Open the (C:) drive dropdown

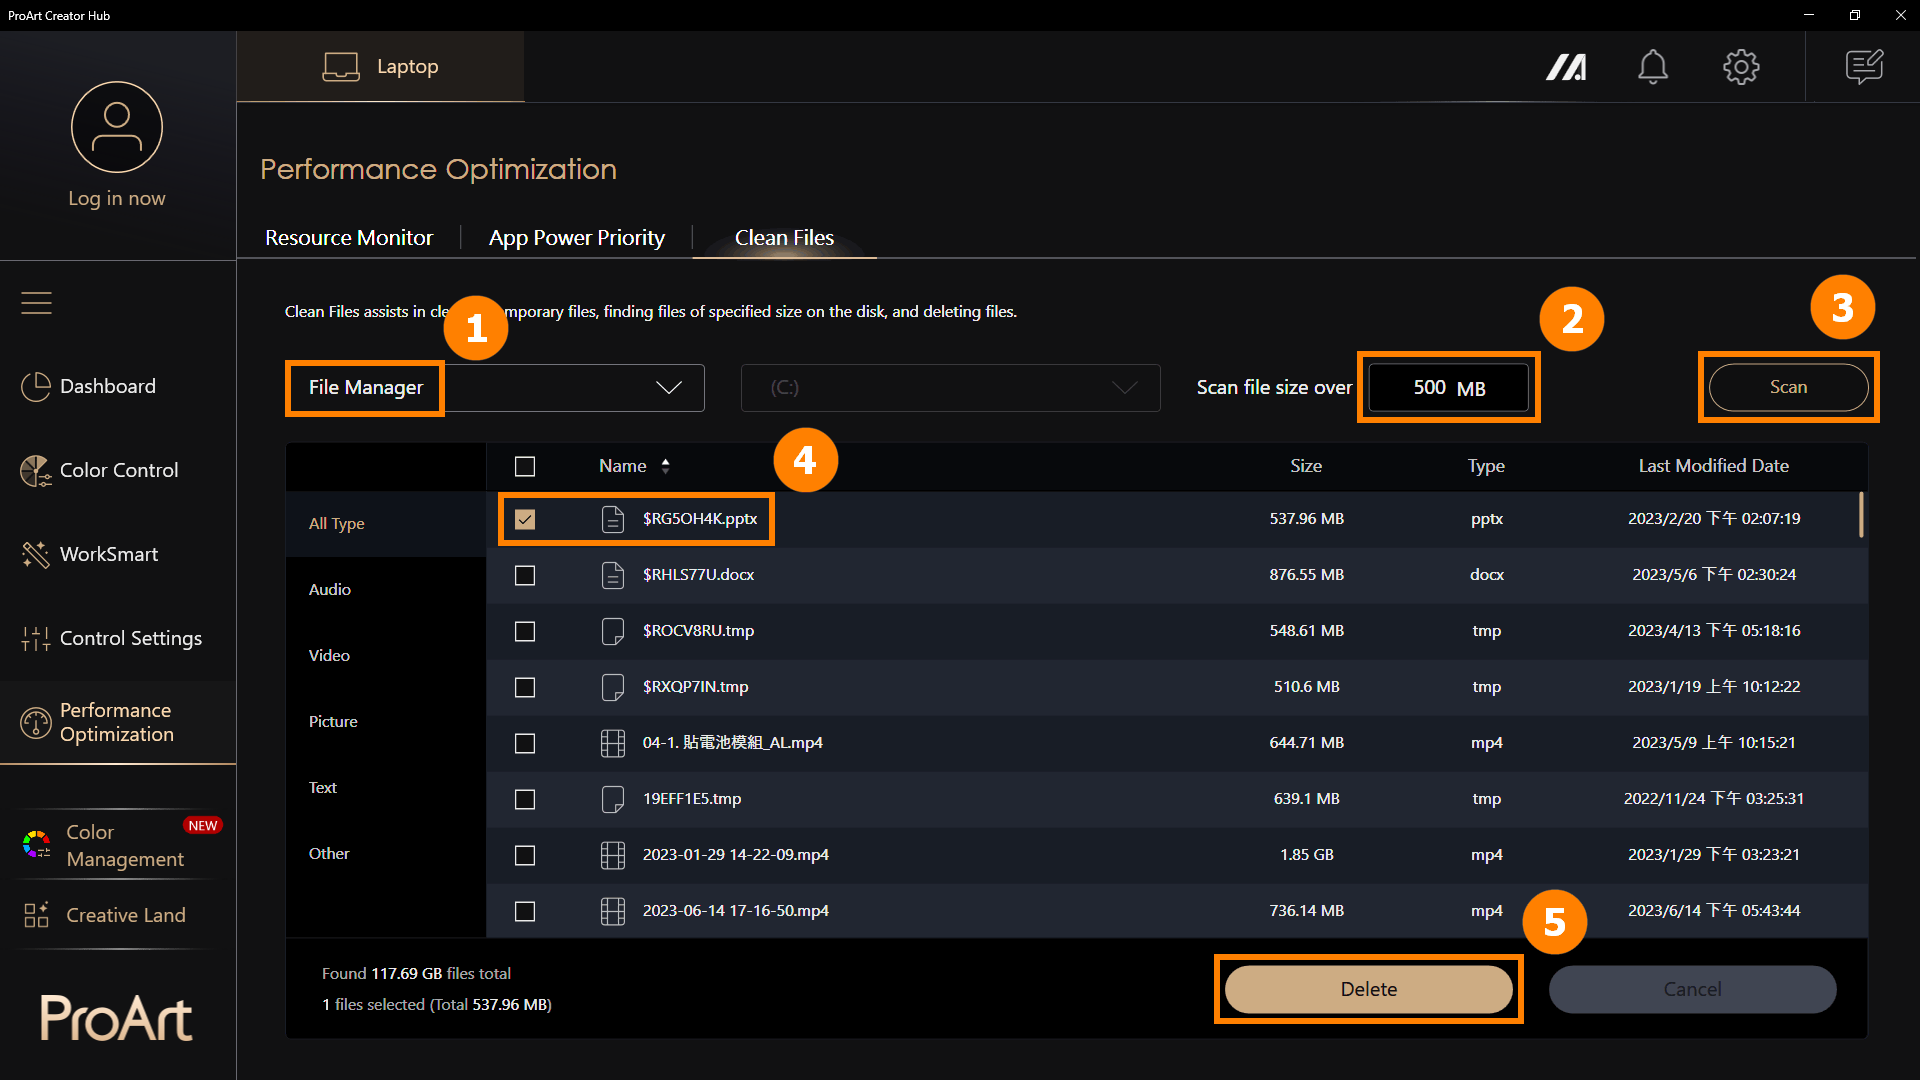950,388
